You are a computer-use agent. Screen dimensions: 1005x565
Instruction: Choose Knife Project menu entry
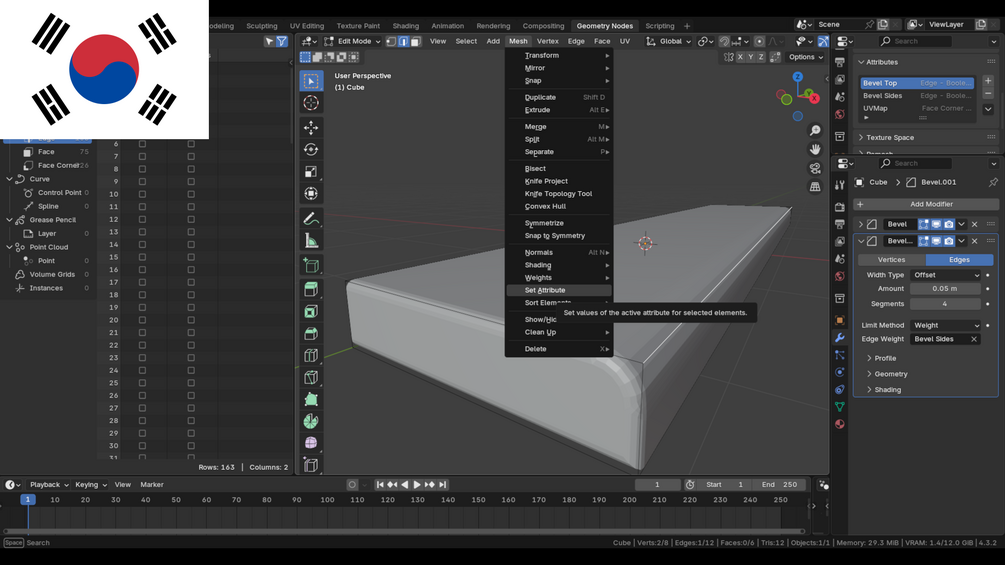(559, 181)
